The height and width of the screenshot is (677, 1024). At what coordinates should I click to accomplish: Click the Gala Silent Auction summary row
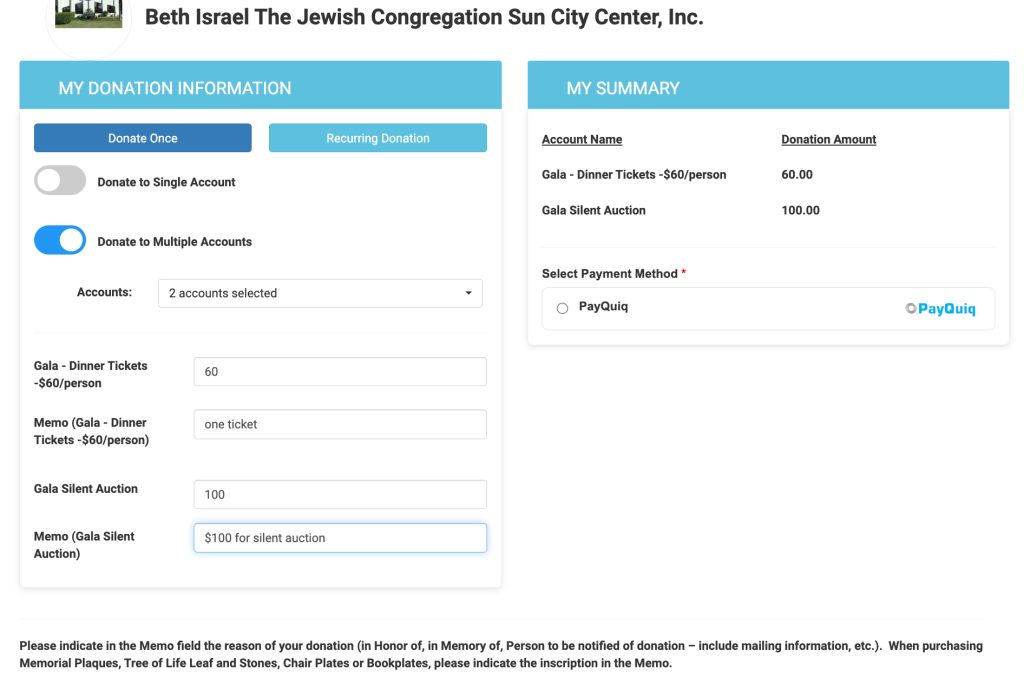pos(594,211)
